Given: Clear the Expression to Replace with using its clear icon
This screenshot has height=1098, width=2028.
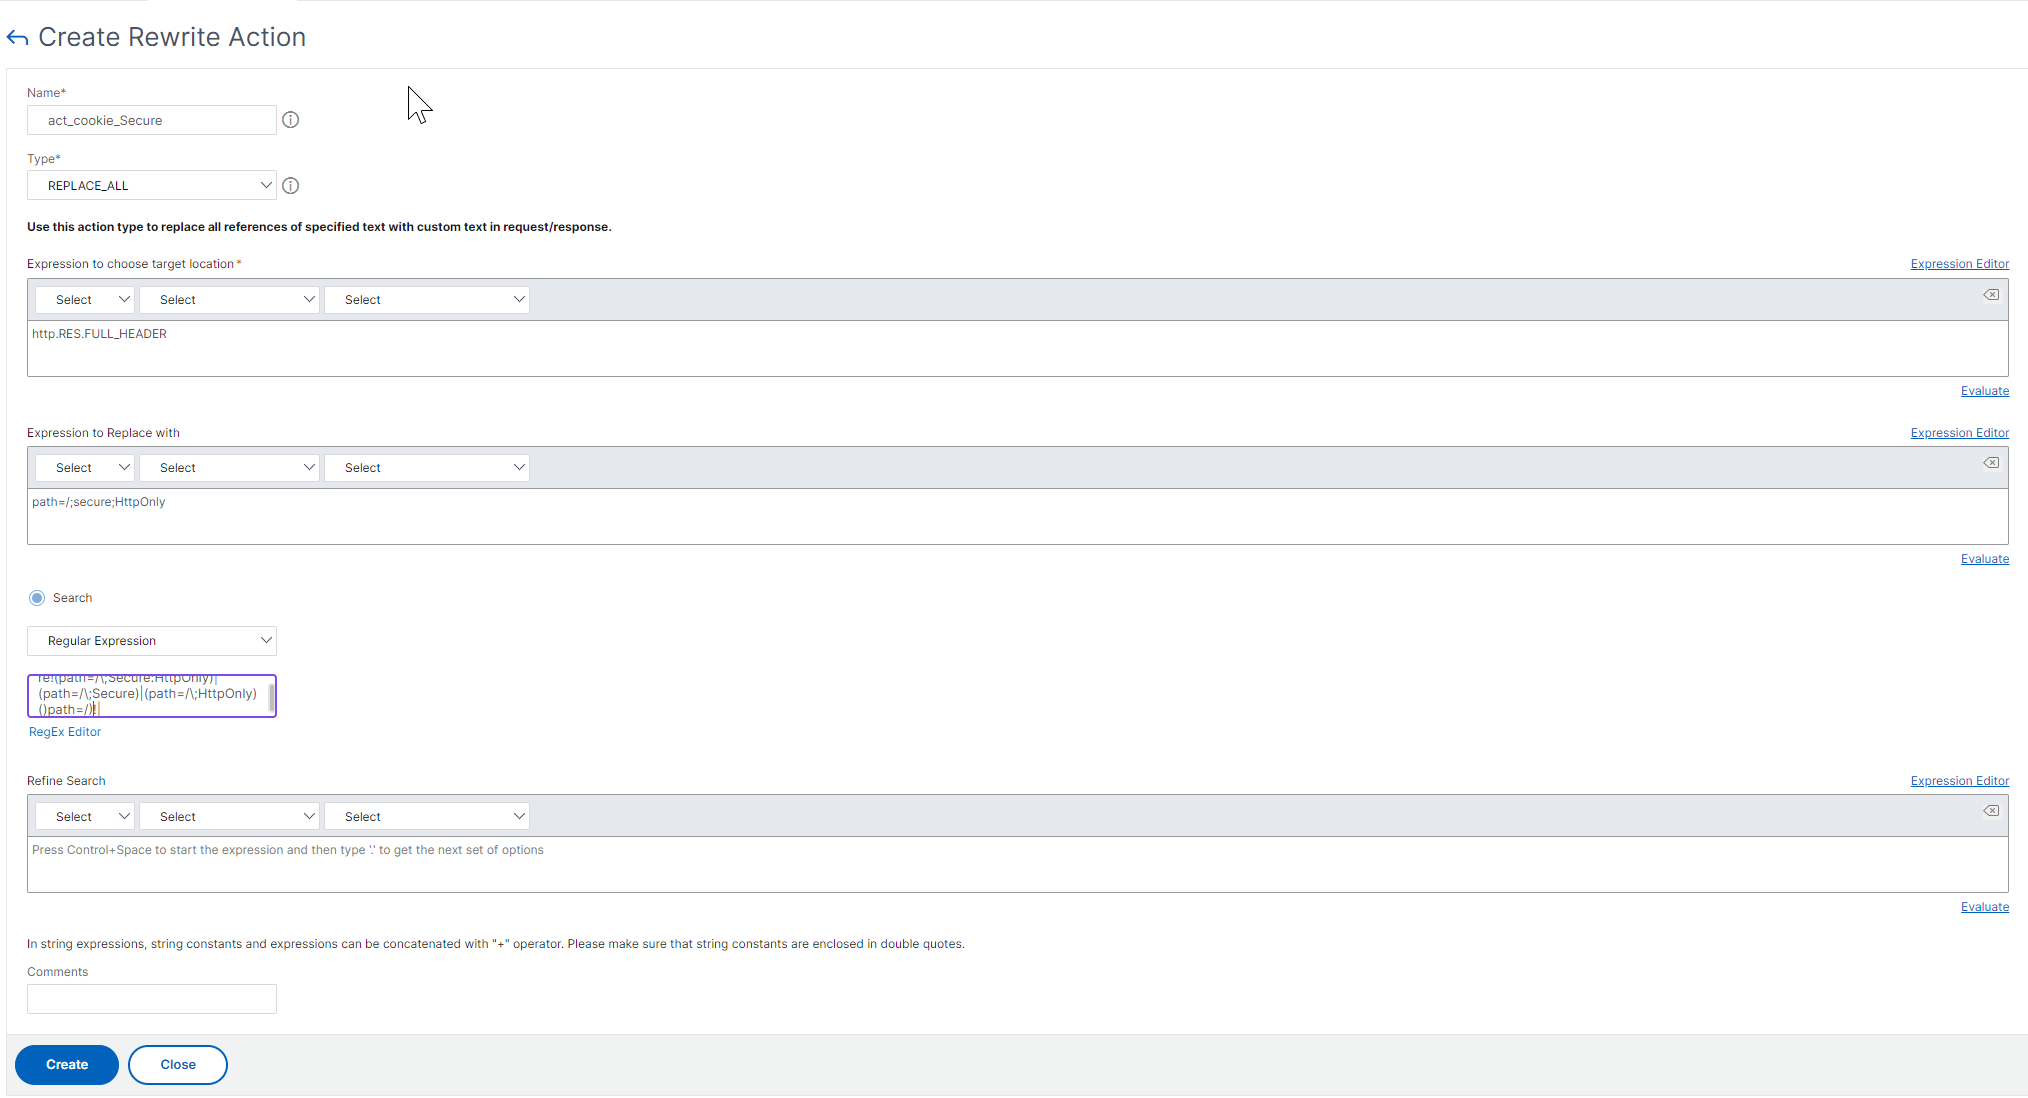Looking at the screenshot, I should [x=1990, y=463].
